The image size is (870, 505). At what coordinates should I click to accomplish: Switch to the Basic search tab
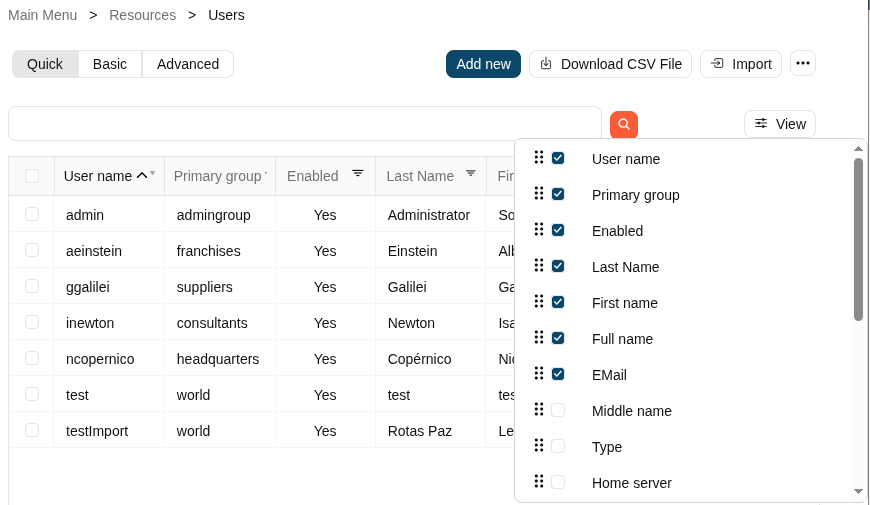[x=110, y=64]
